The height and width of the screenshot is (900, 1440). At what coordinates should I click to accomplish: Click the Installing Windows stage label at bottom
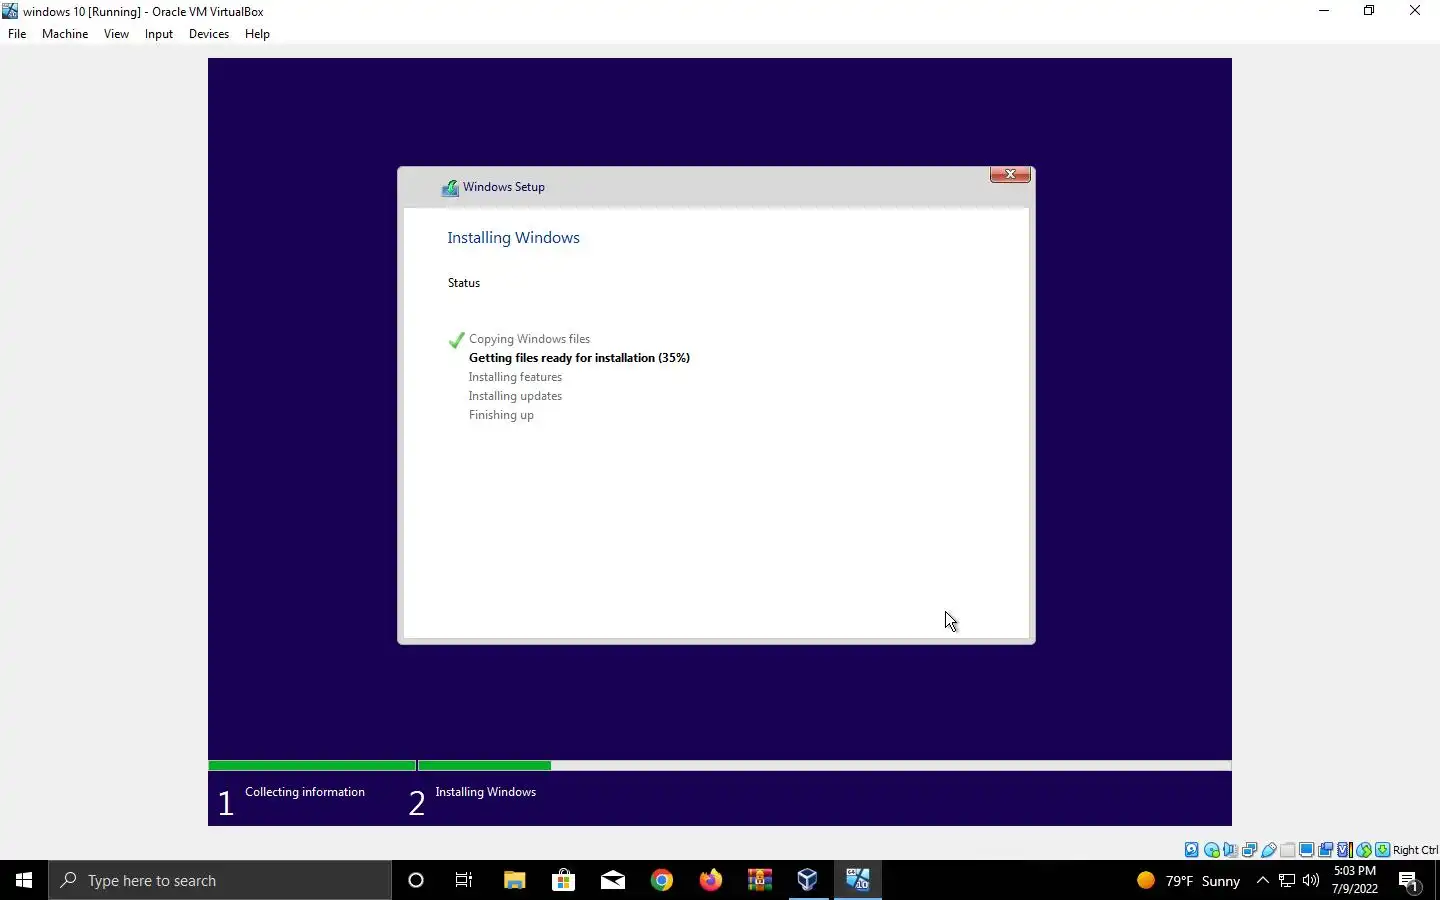coord(485,792)
